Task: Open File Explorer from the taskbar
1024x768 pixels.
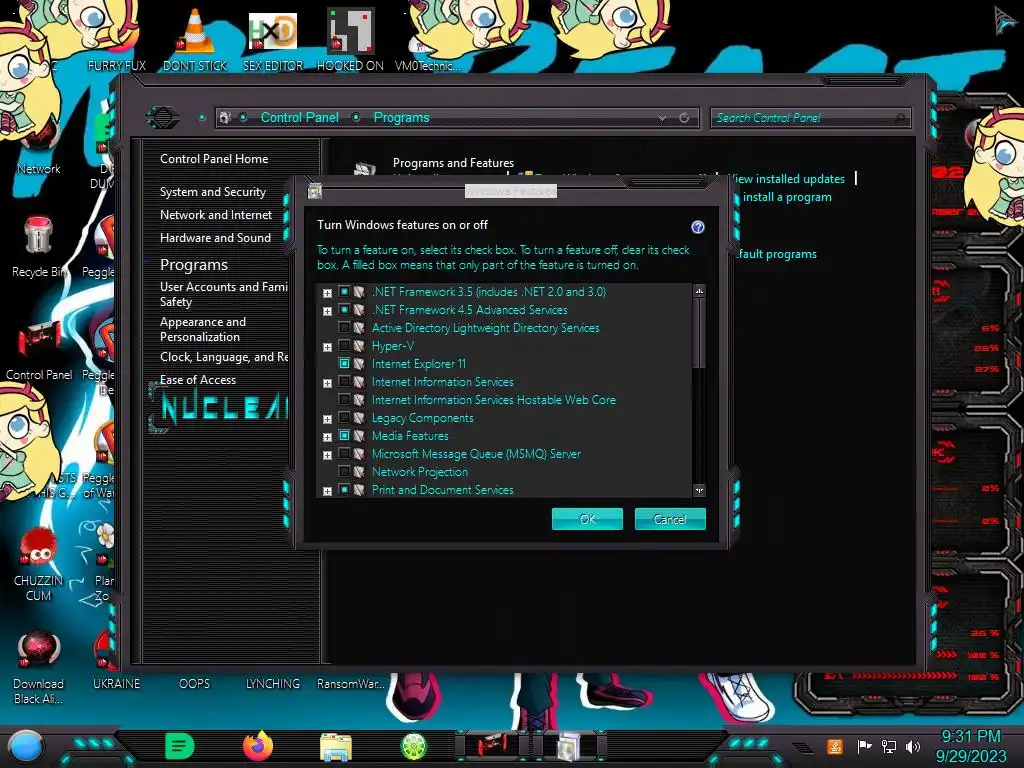Action: pyautogui.click(x=336, y=746)
